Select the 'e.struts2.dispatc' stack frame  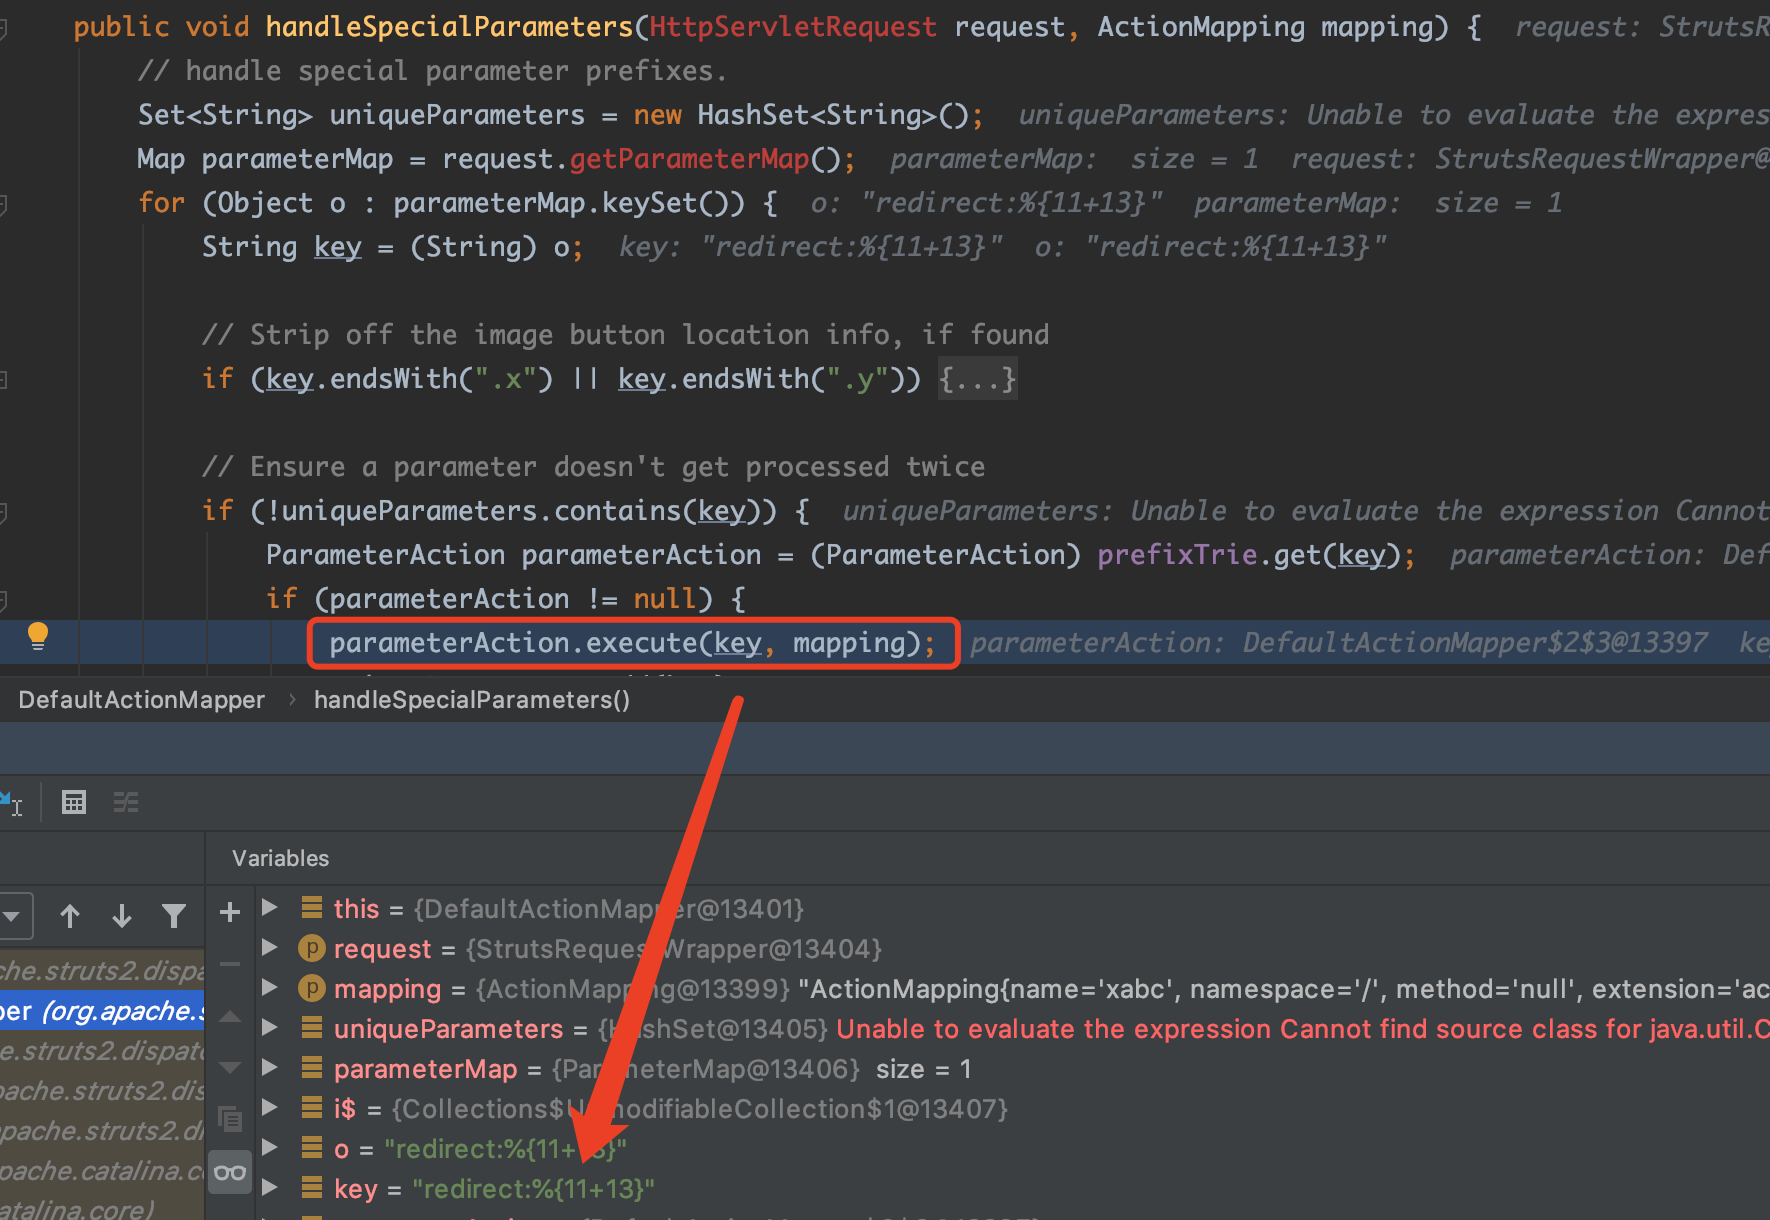point(102,1050)
